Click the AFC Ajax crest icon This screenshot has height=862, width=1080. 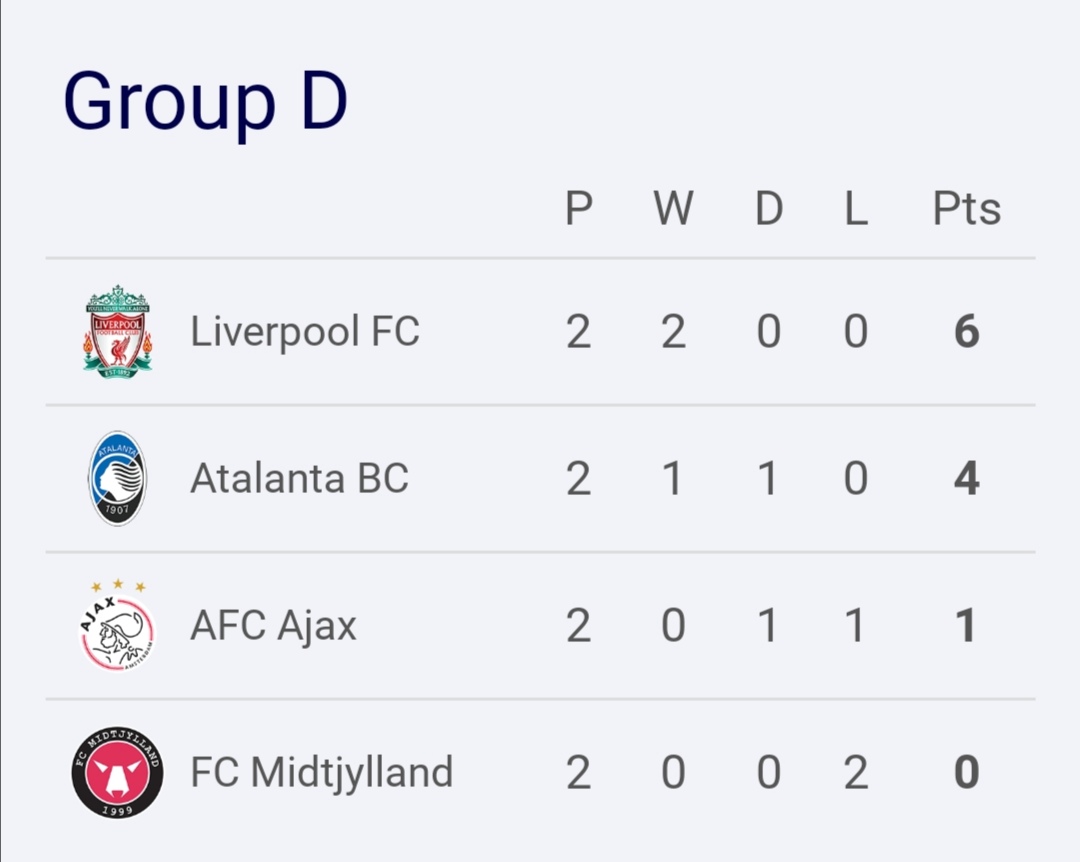(x=117, y=626)
